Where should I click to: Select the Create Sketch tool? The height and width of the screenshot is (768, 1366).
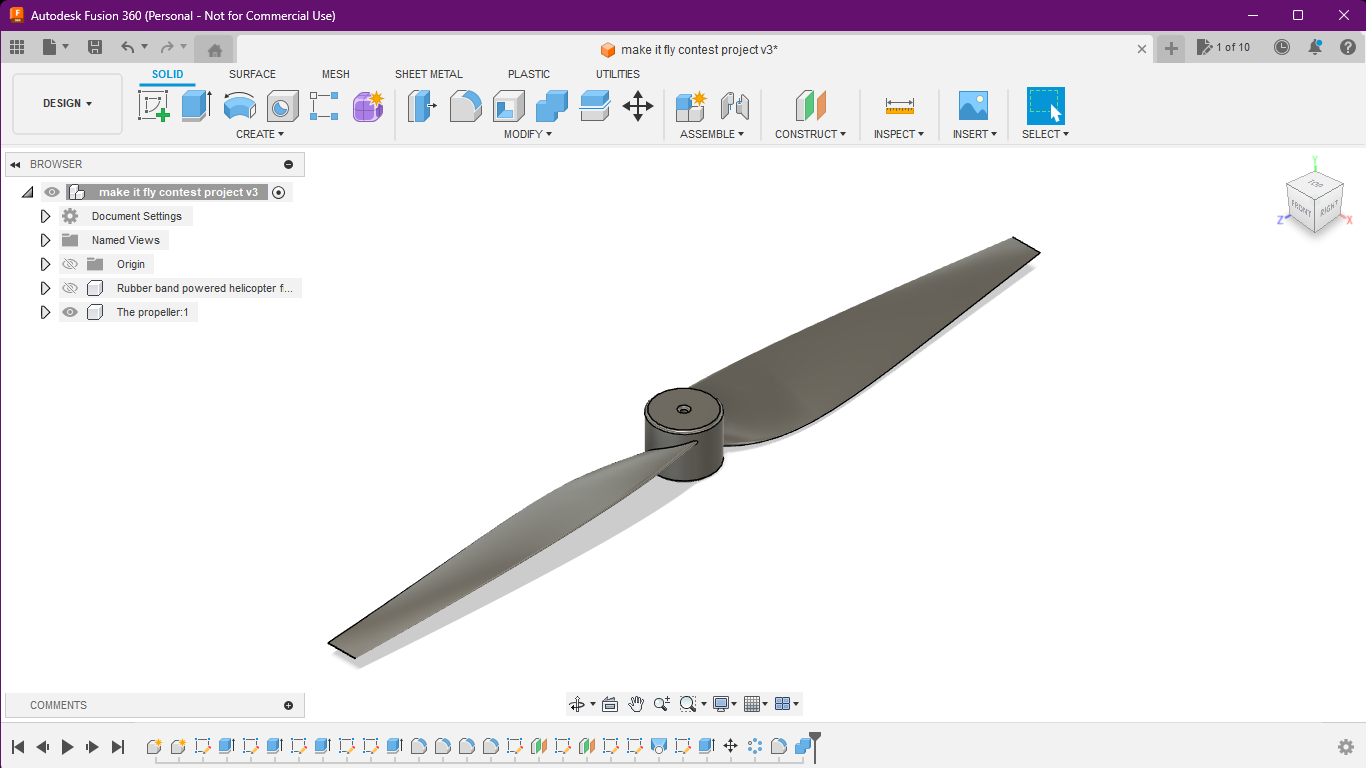point(153,105)
